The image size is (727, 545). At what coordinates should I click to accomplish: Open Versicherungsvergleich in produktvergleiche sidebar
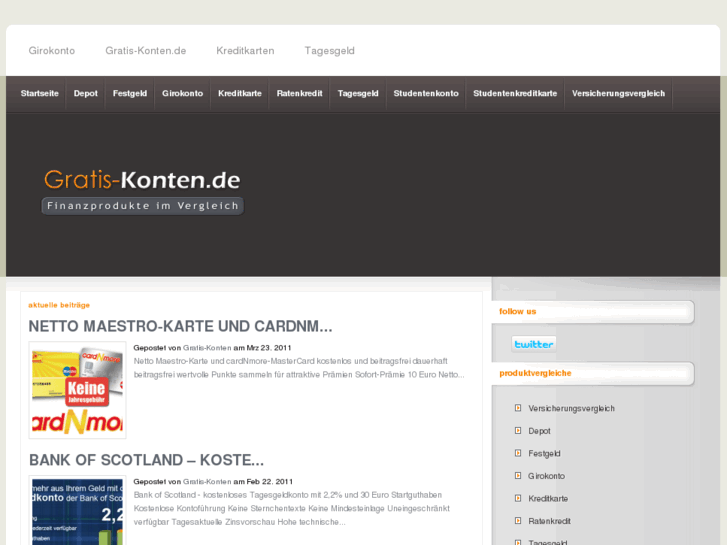tap(572, 409)
